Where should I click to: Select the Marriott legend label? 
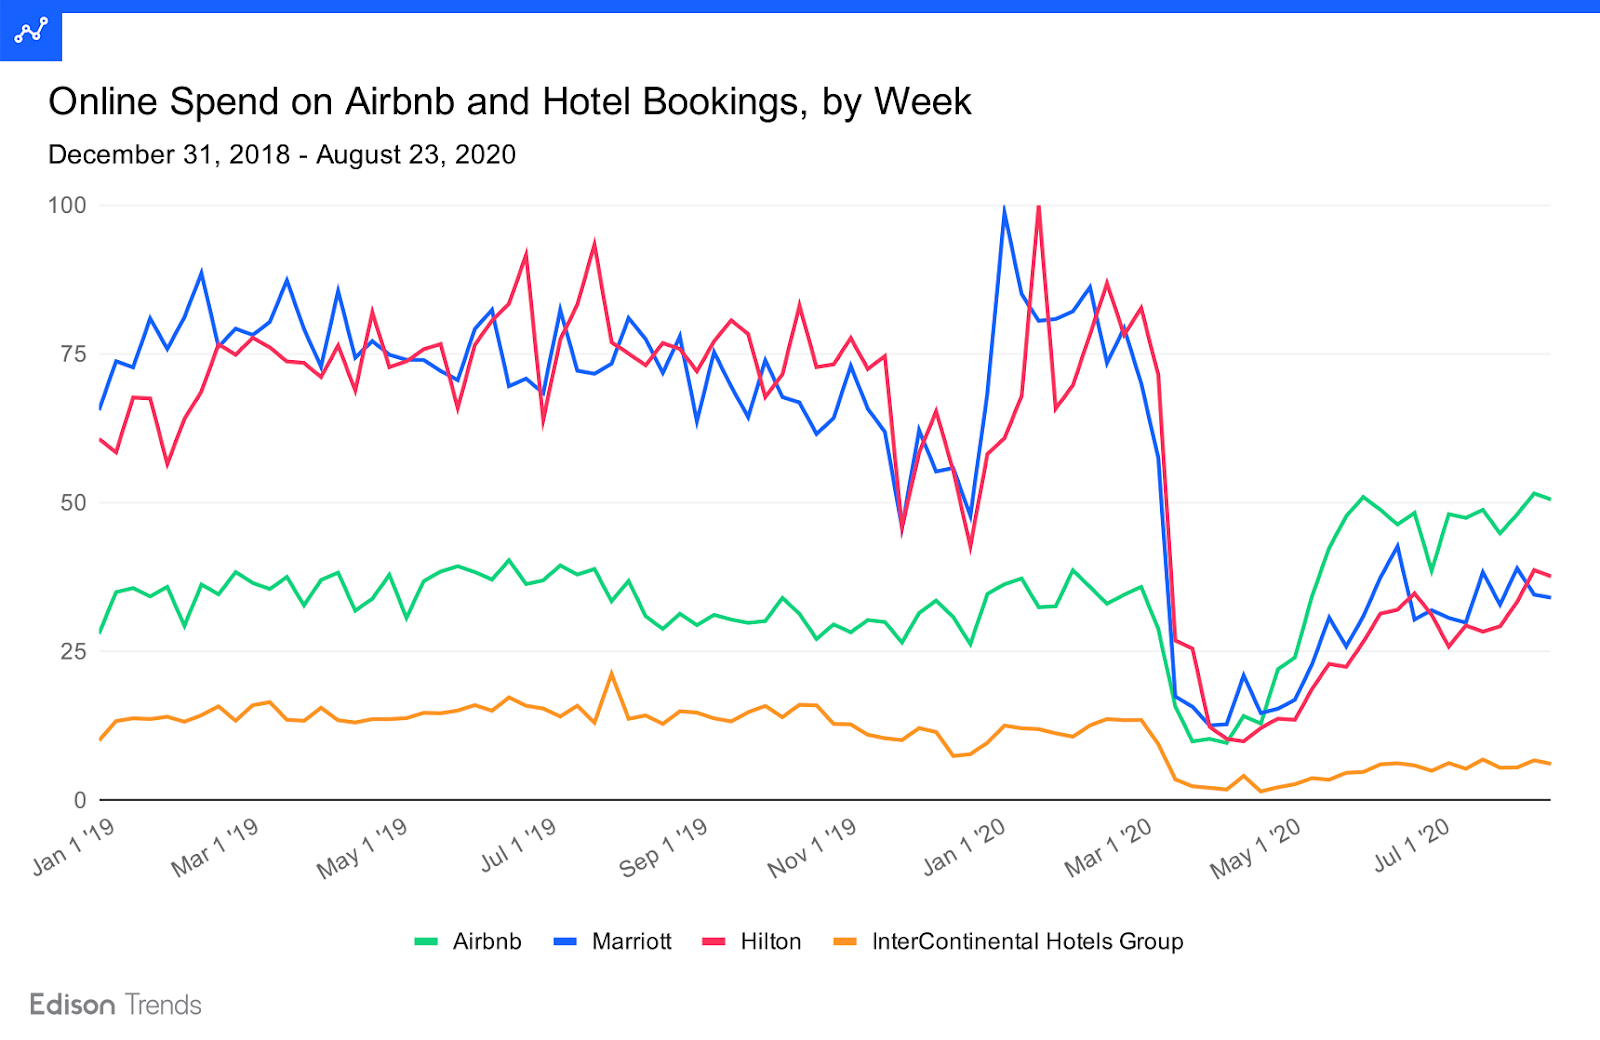(x=632, y=942)
